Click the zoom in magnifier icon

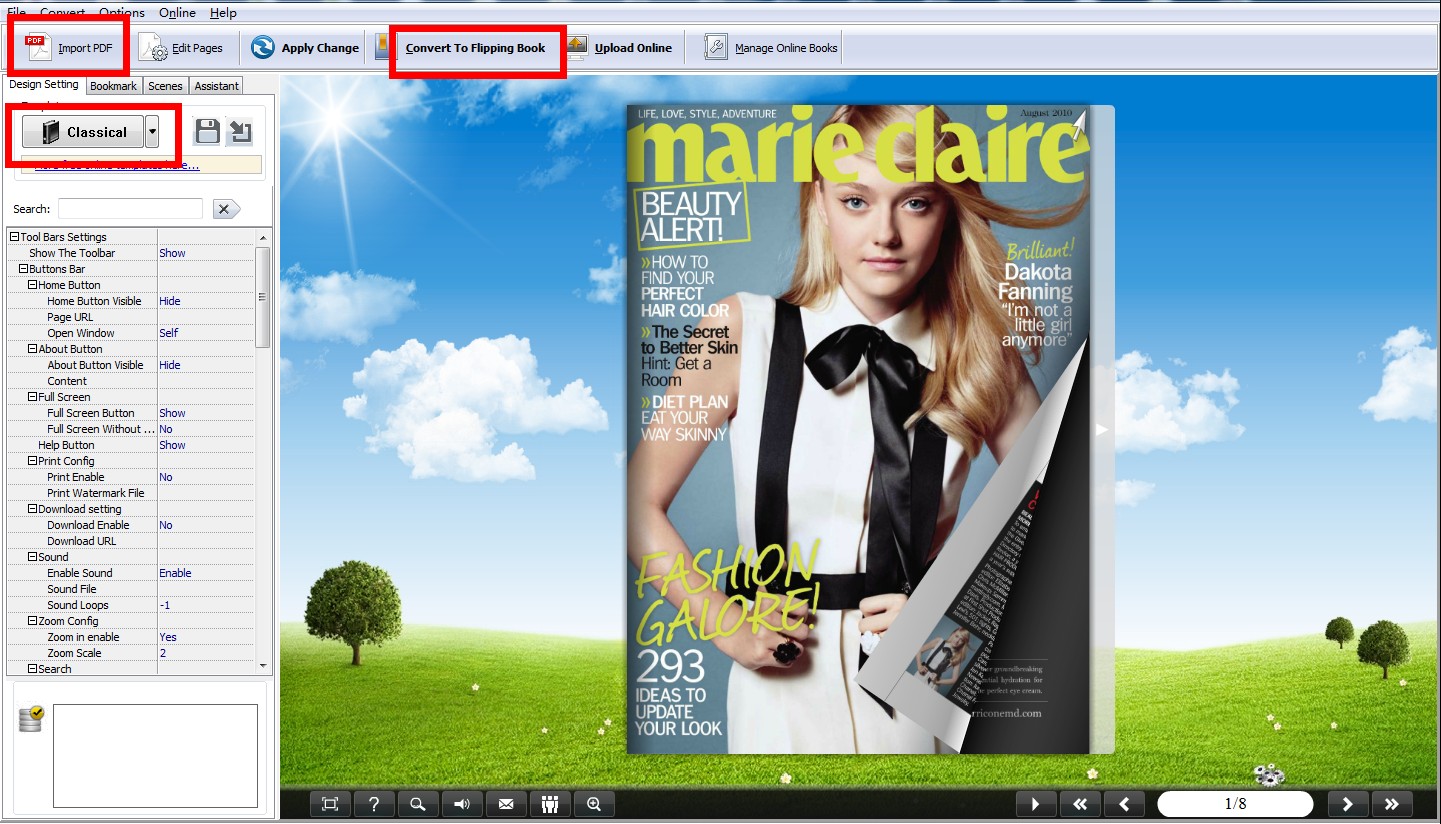pyautogui.click(x=594, y=804)
